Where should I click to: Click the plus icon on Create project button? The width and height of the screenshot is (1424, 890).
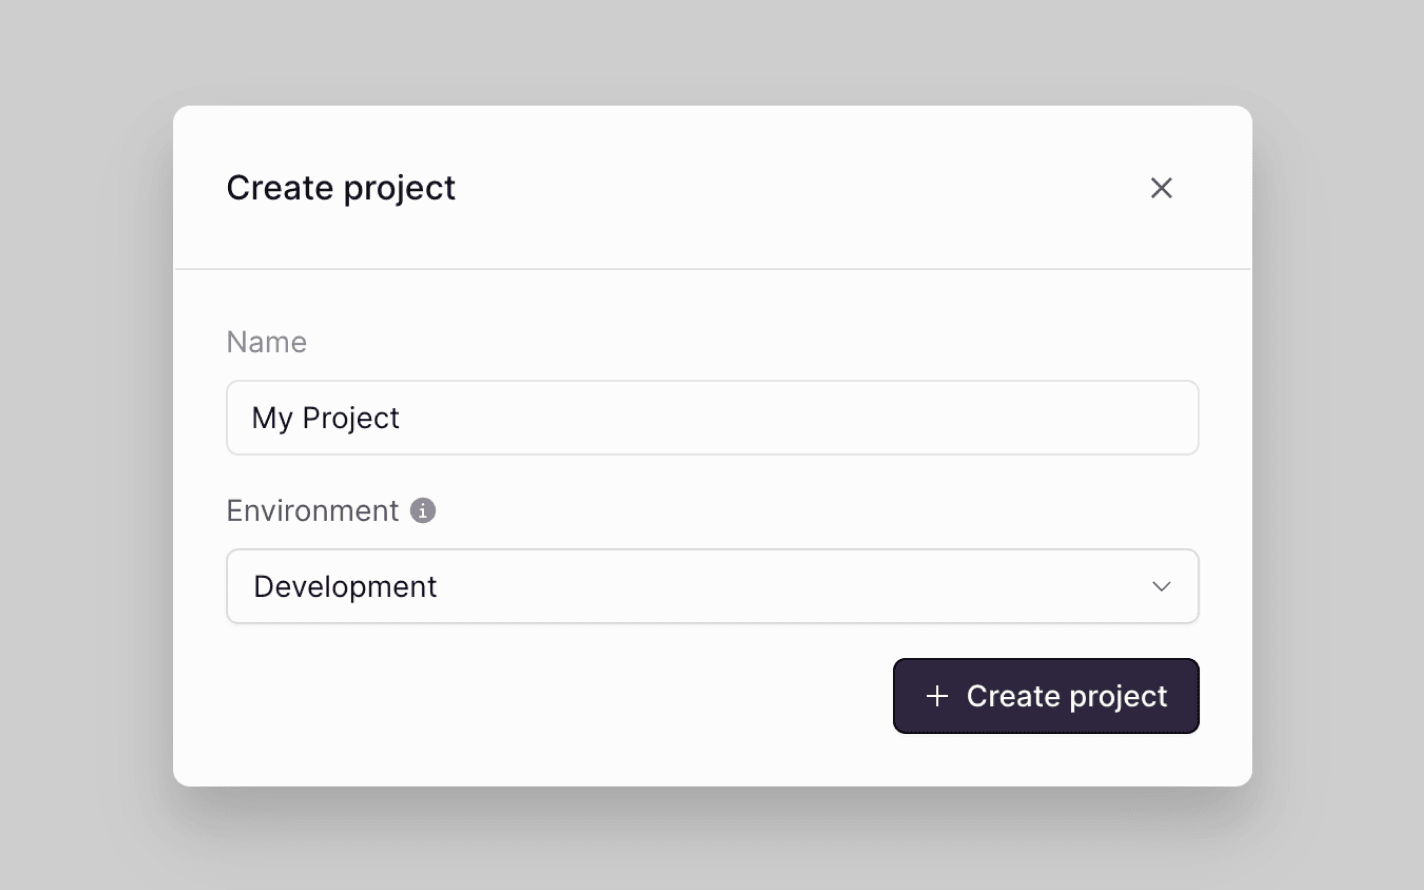click(936, 696)
